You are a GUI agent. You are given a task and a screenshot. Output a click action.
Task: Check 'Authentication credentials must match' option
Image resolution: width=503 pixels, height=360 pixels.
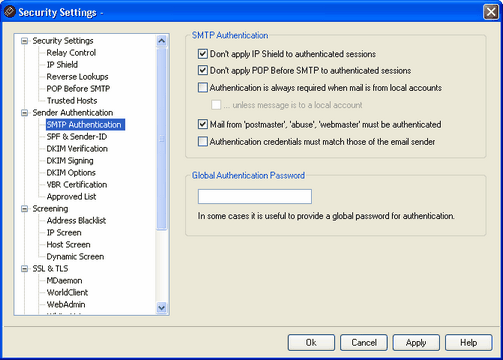click(x=203, y=142)
